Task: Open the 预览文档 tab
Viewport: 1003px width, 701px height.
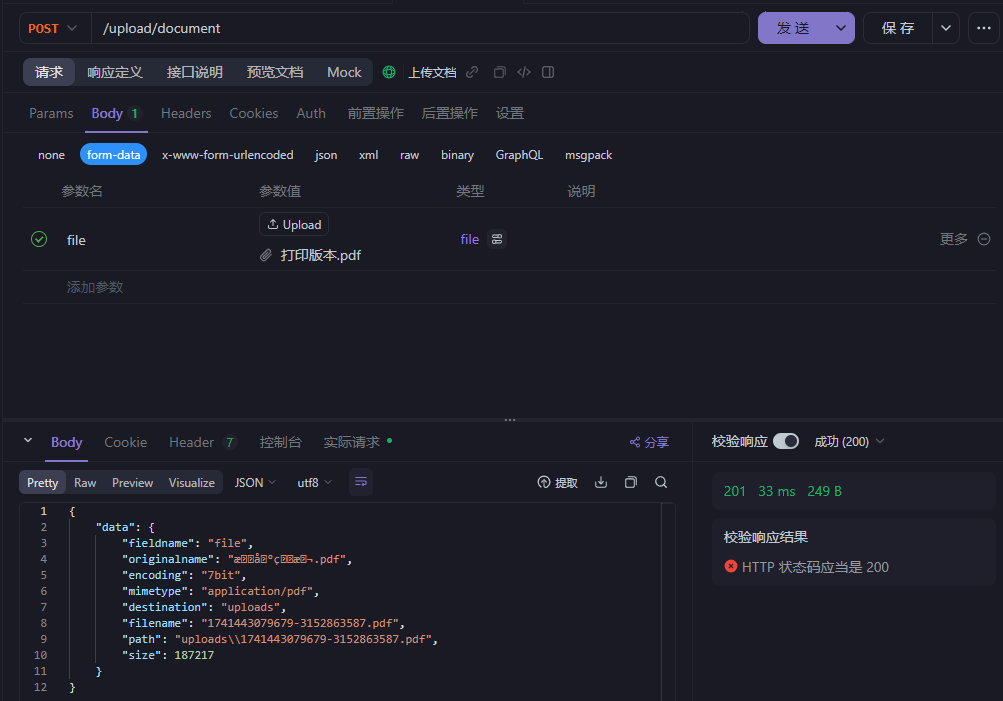Action: click(x=274, y=72)
